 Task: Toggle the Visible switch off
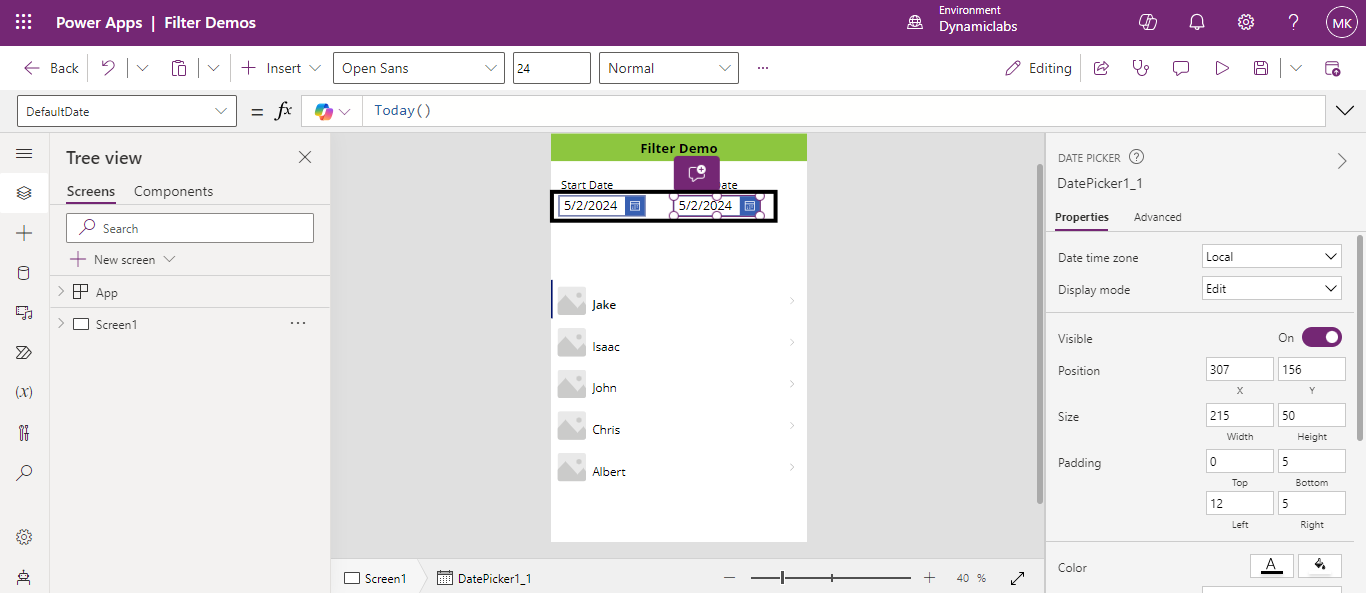coord(1321,338)
